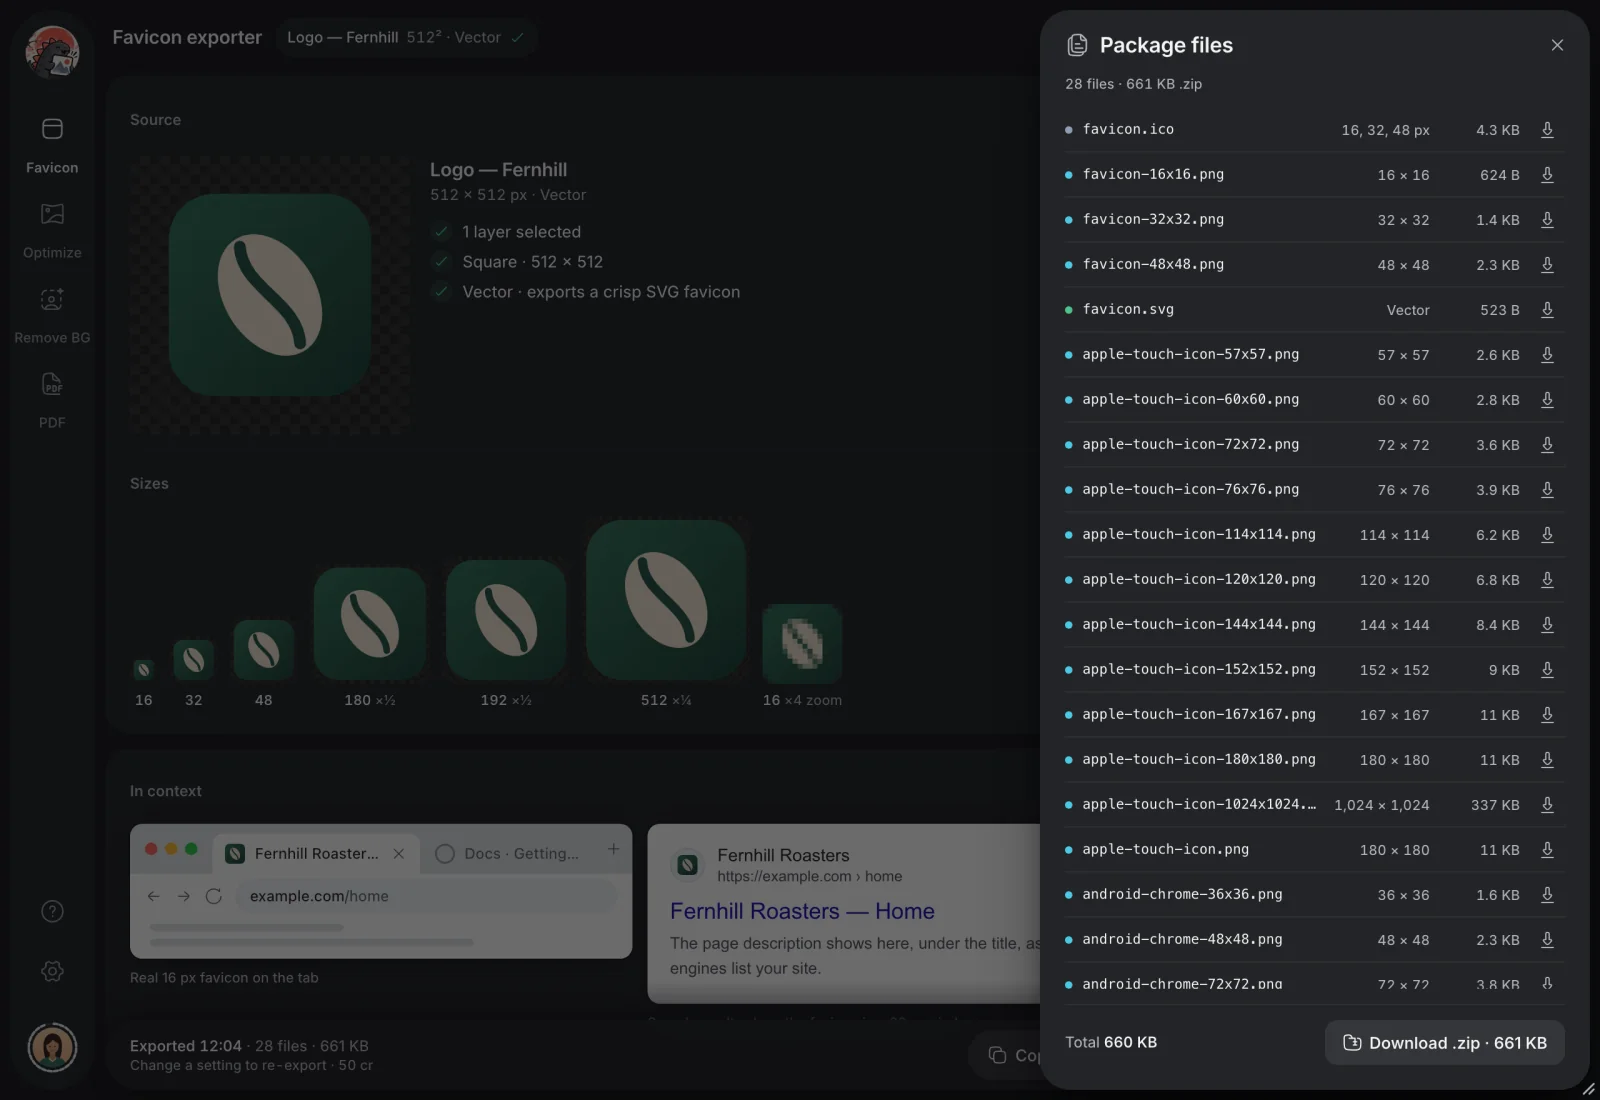This screenshot has width=1600, height=1100.
Task: Download apple-touch-icon-152x152.png
Action: [1547, 670]
